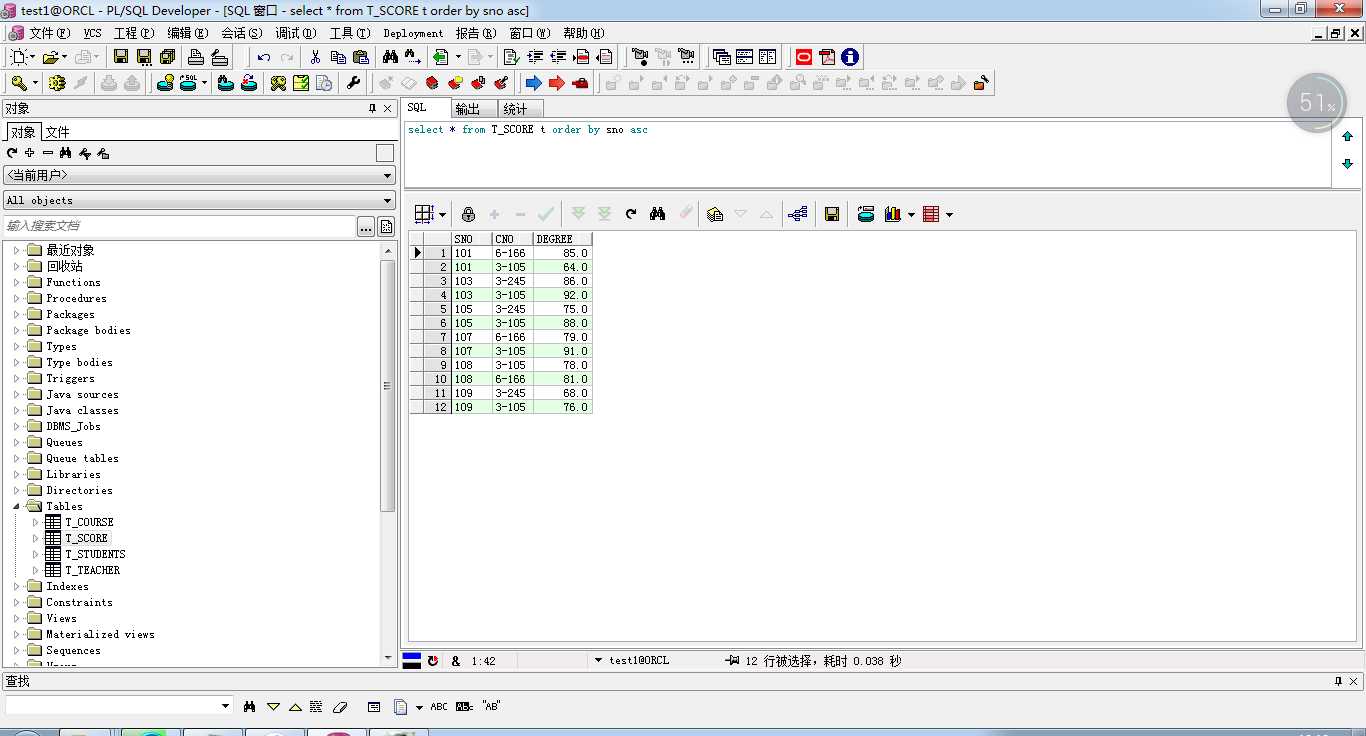
Task: Click the ellipsis button beside search box
Action: (x=366, y=227)
